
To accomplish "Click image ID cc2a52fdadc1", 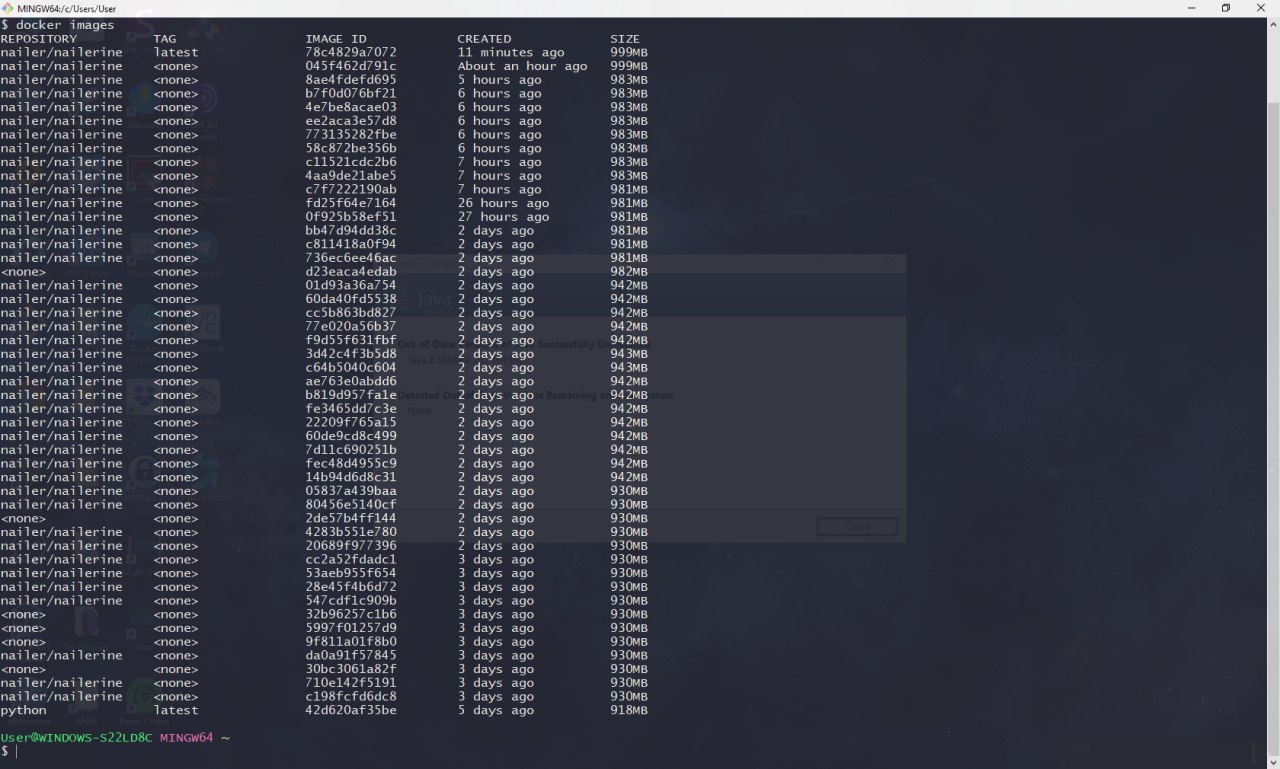I will click(351, 560).
